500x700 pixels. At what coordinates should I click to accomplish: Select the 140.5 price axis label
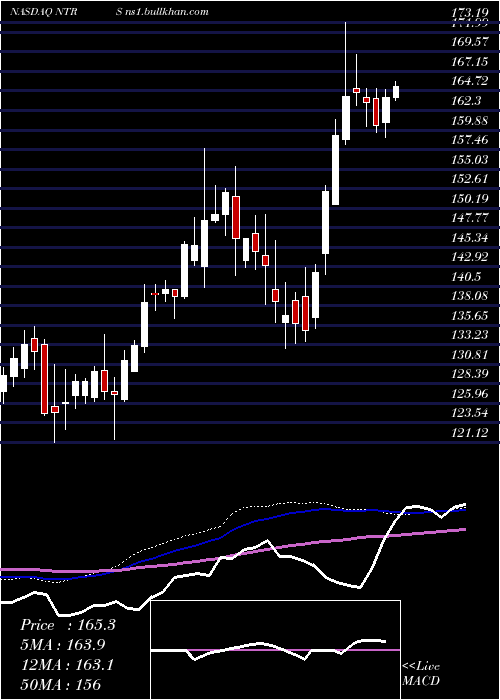point(467,277)
